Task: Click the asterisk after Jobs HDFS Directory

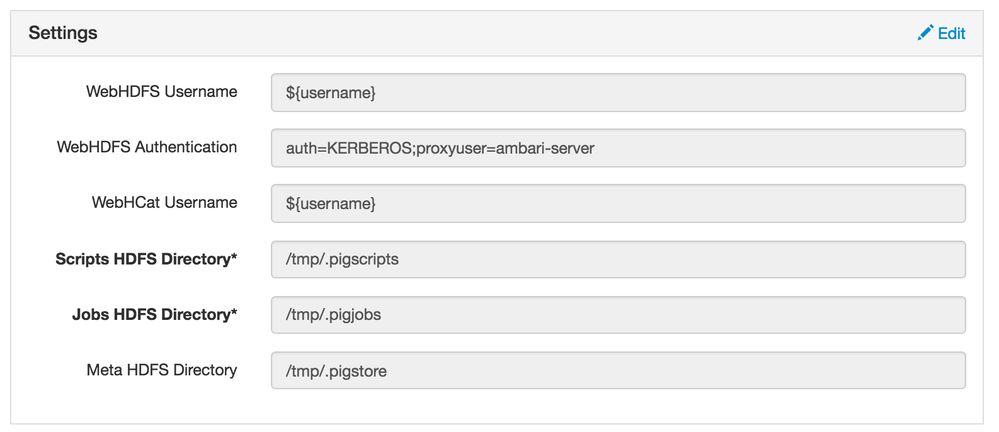Action: click(x=234, y=313)
